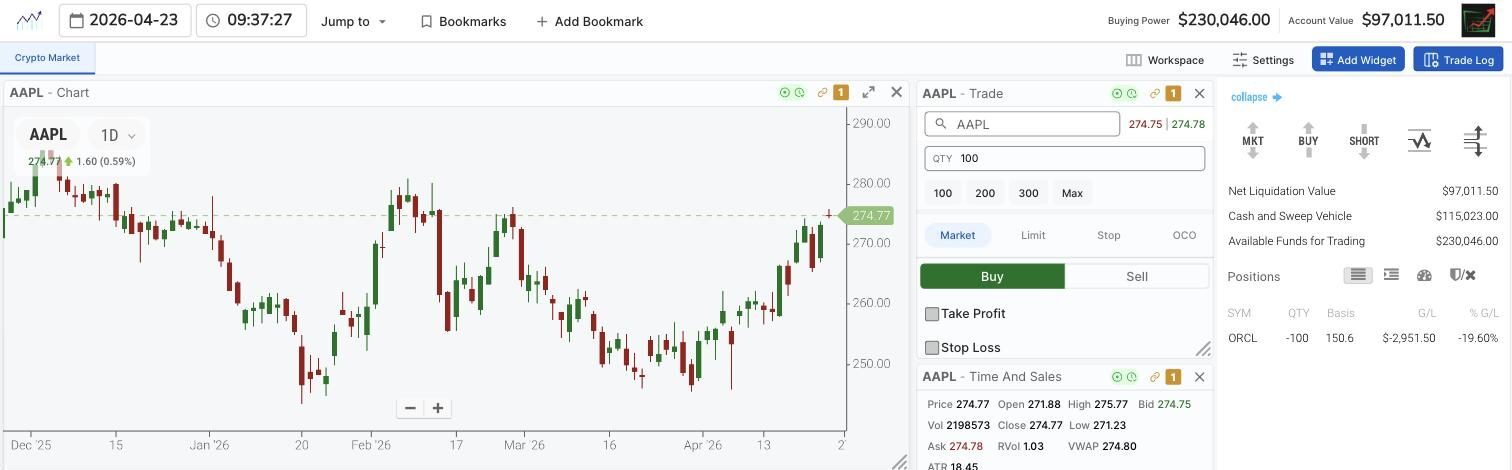
Task: Click the QTY input field
Action: [x=1064, y=158]
